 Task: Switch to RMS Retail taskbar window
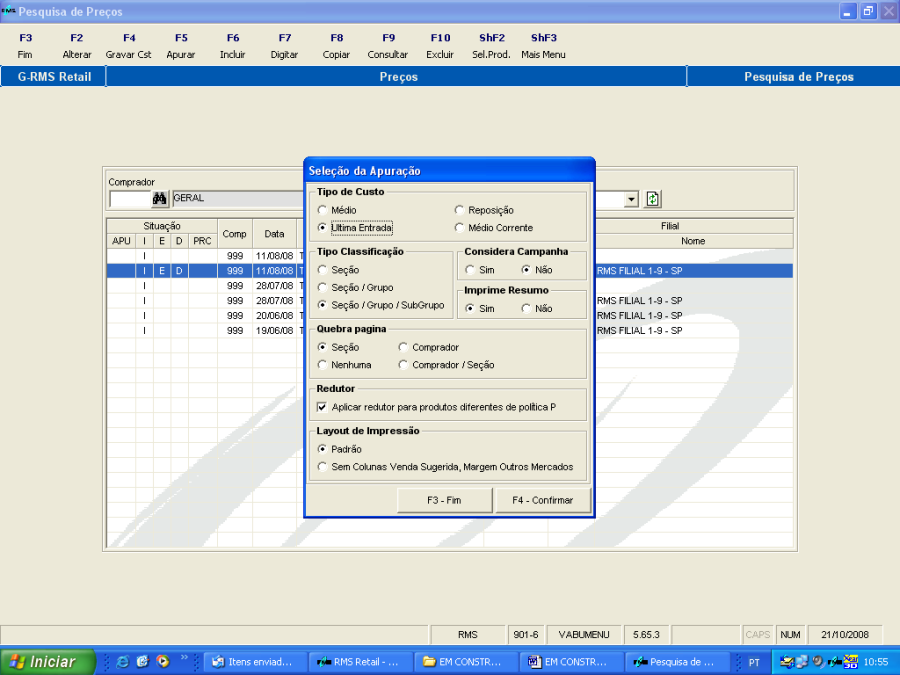(x=360, y=662)
